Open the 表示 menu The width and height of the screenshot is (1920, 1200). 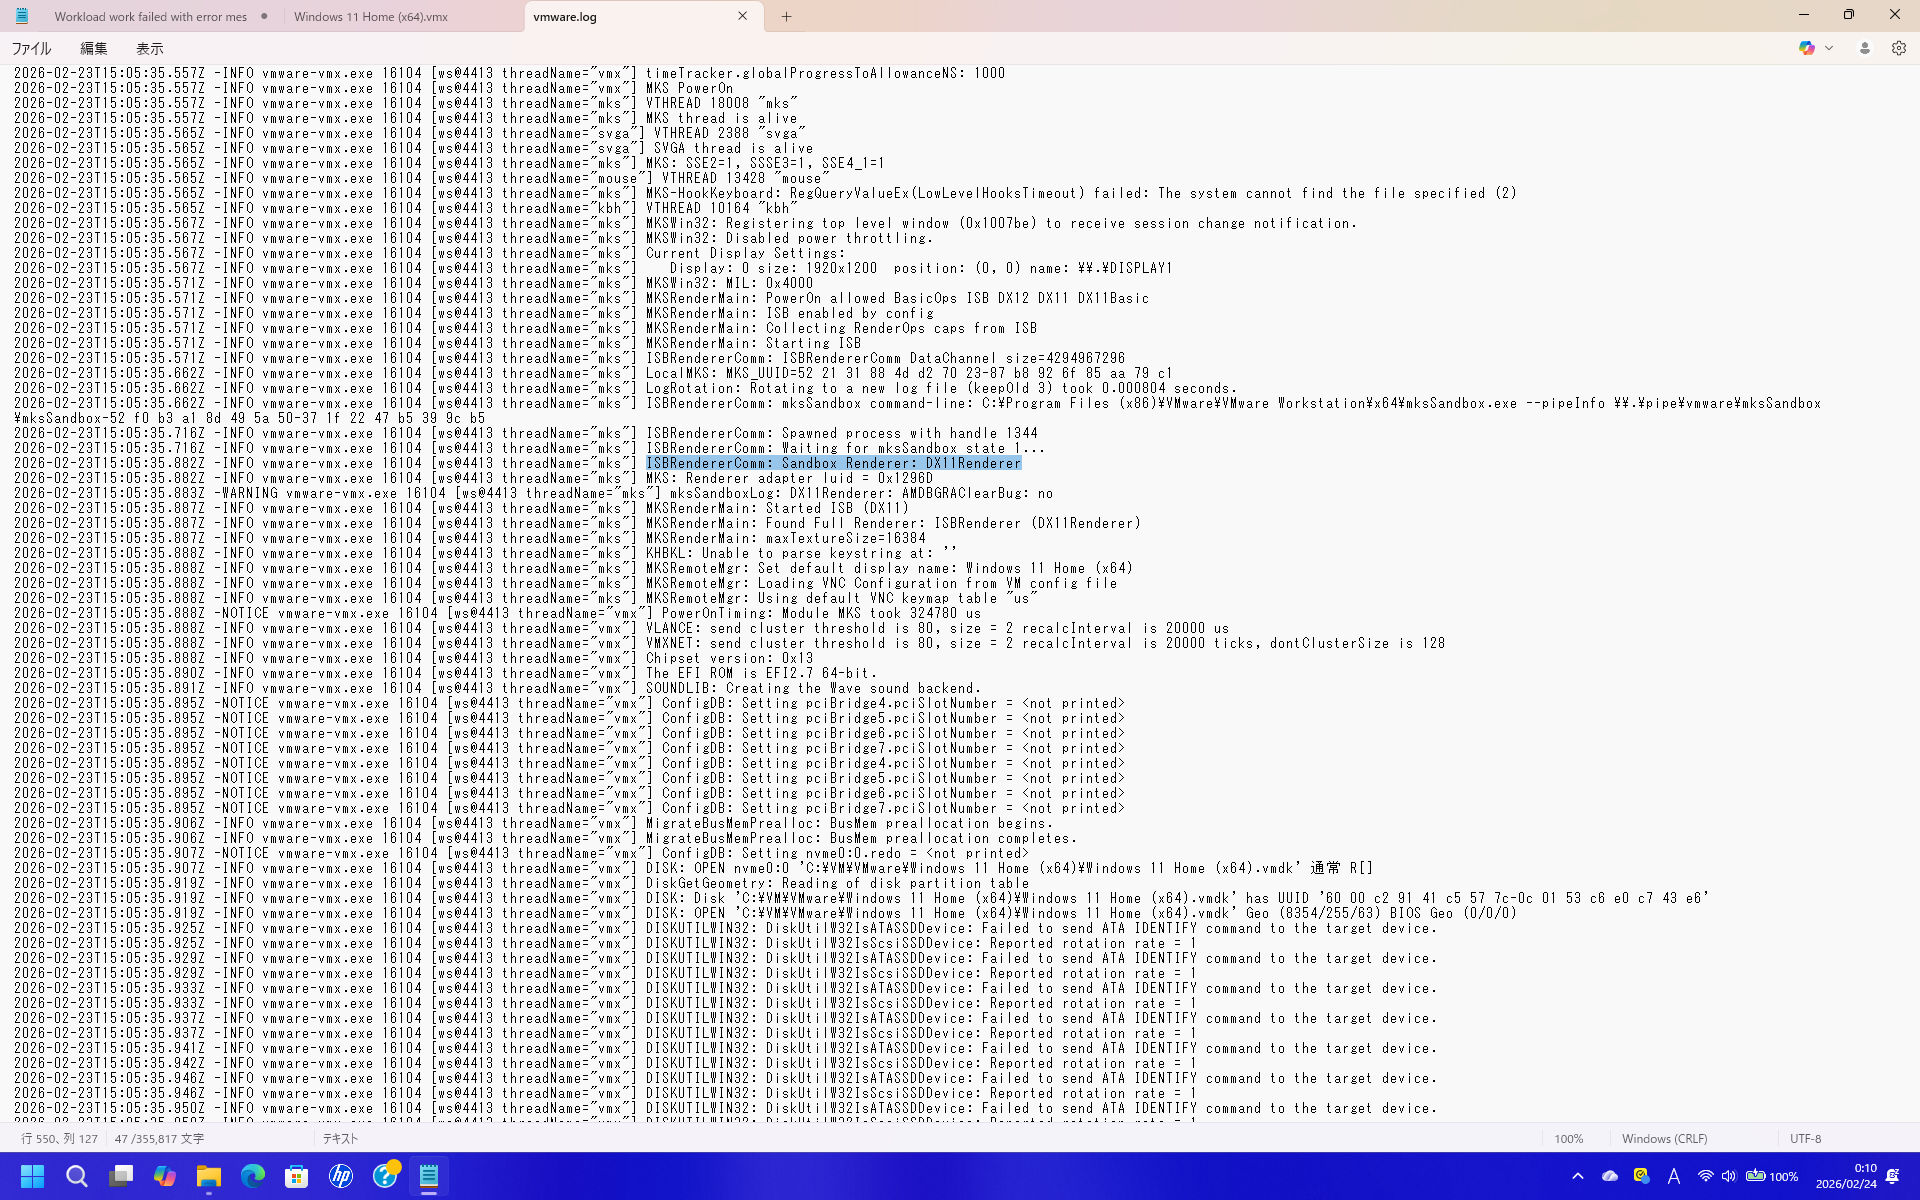pyautogui.click(x=149, y=48)
